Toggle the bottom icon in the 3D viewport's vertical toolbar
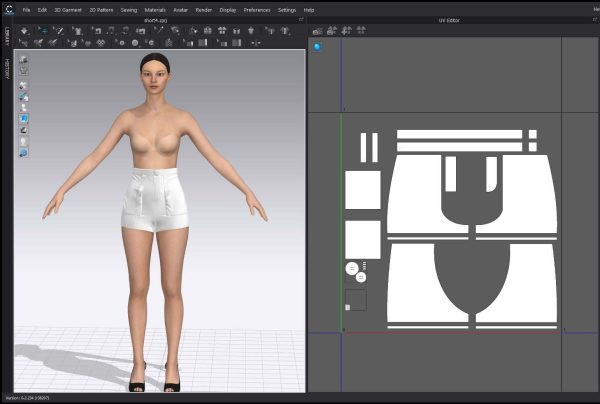Screen dimensions: 600x404 (x=23, y=152)
